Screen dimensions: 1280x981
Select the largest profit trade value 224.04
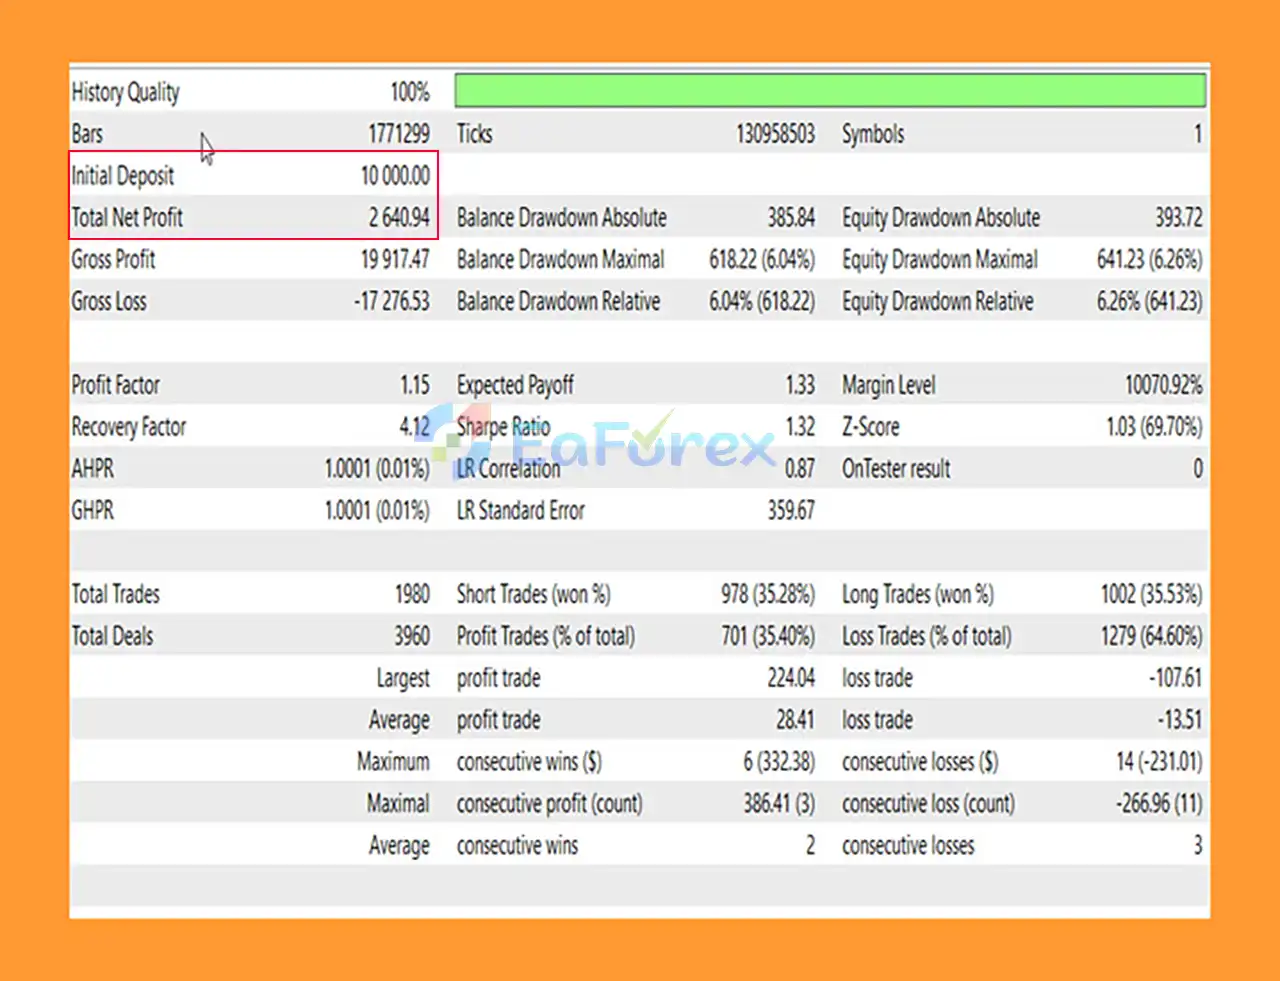tap(790, 678)
